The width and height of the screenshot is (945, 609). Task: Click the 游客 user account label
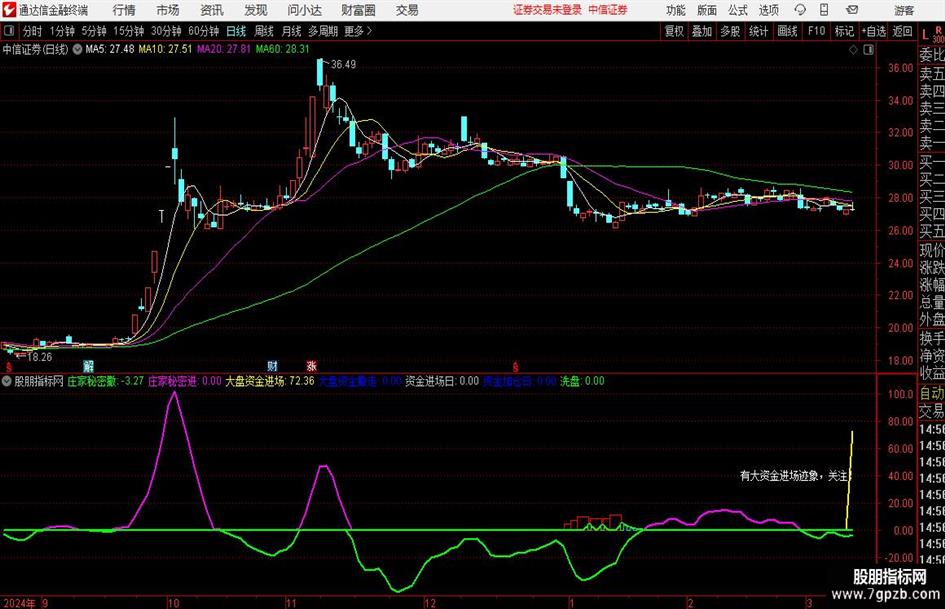(x=904, y=10)
